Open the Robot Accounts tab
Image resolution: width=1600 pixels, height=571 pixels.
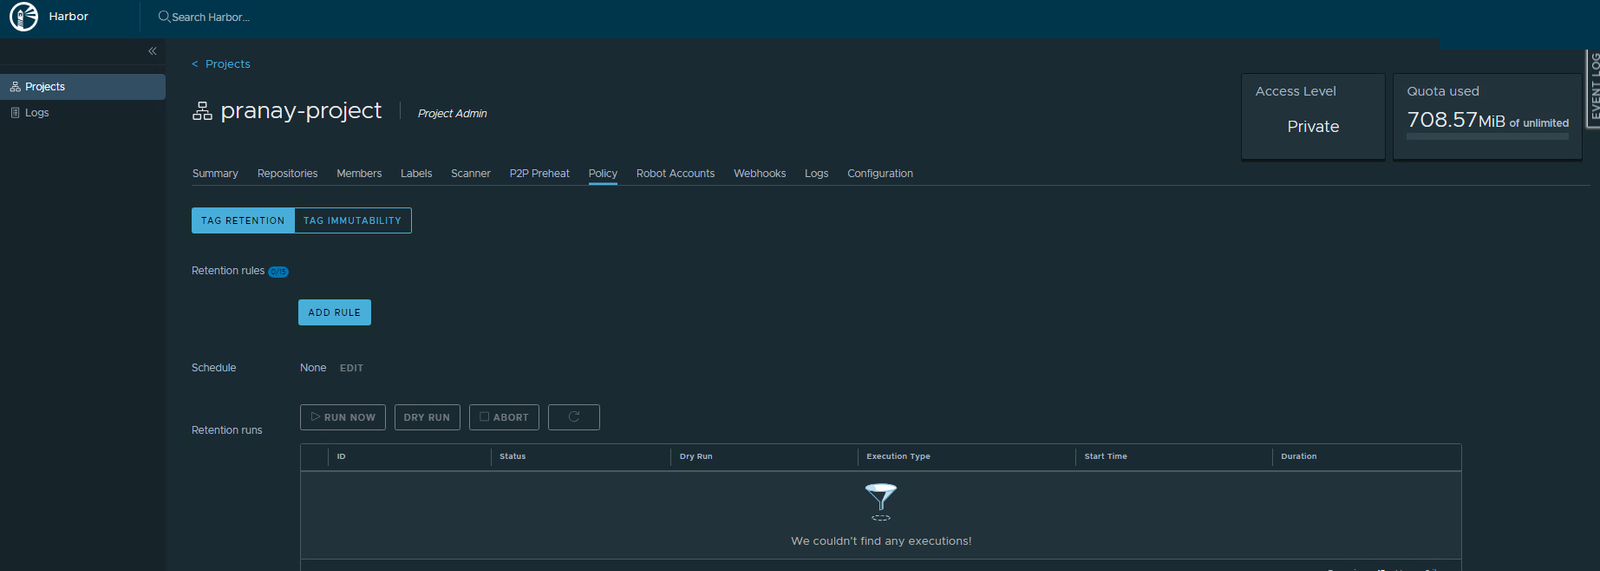click(675, 174)
